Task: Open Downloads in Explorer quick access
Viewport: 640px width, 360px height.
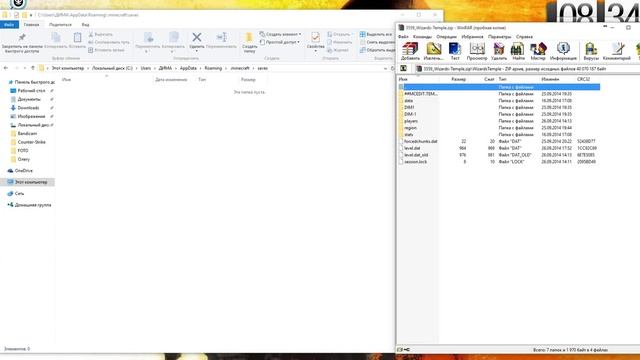Action: coord(28,108)
